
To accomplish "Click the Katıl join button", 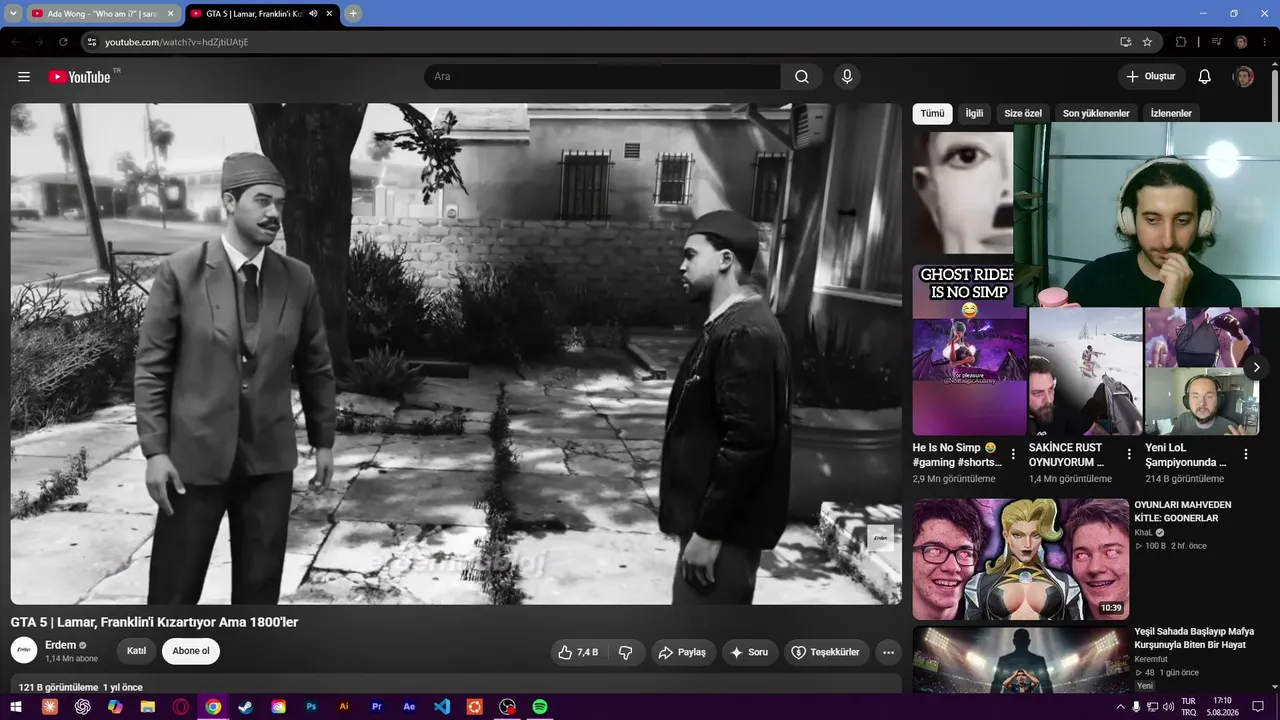I will 137,651.
